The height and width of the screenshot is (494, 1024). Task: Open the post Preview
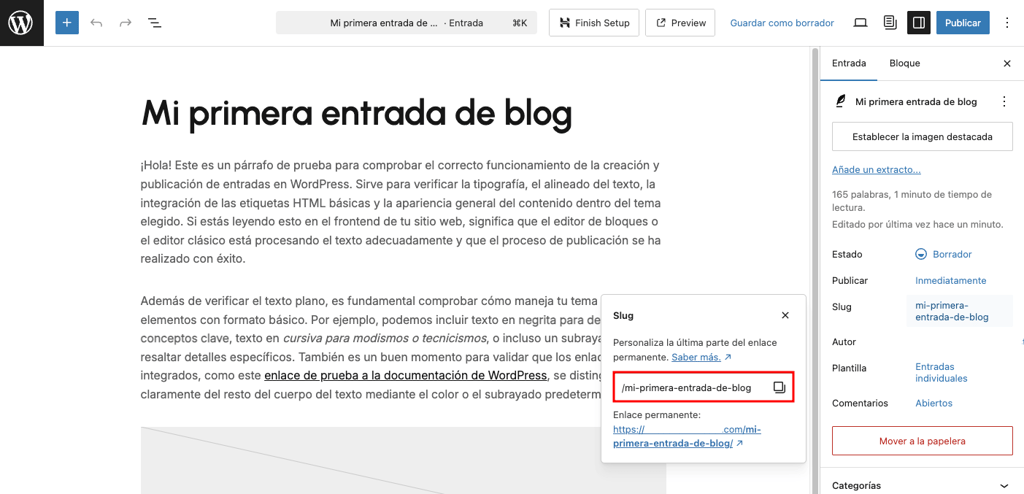[x=680, y=23]
